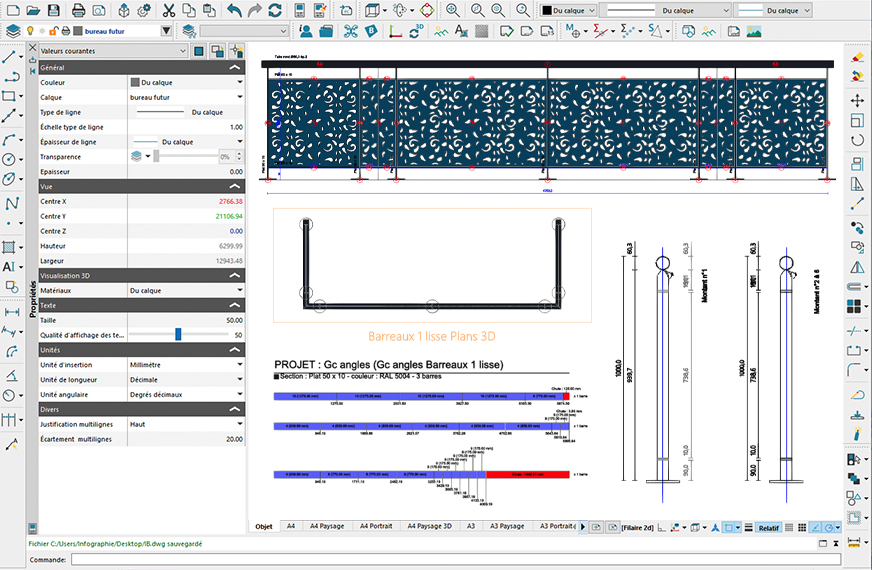This screenshot has width=872, height=570.
Task: Click the Cut scissors icon
Action: pos(168,10)
